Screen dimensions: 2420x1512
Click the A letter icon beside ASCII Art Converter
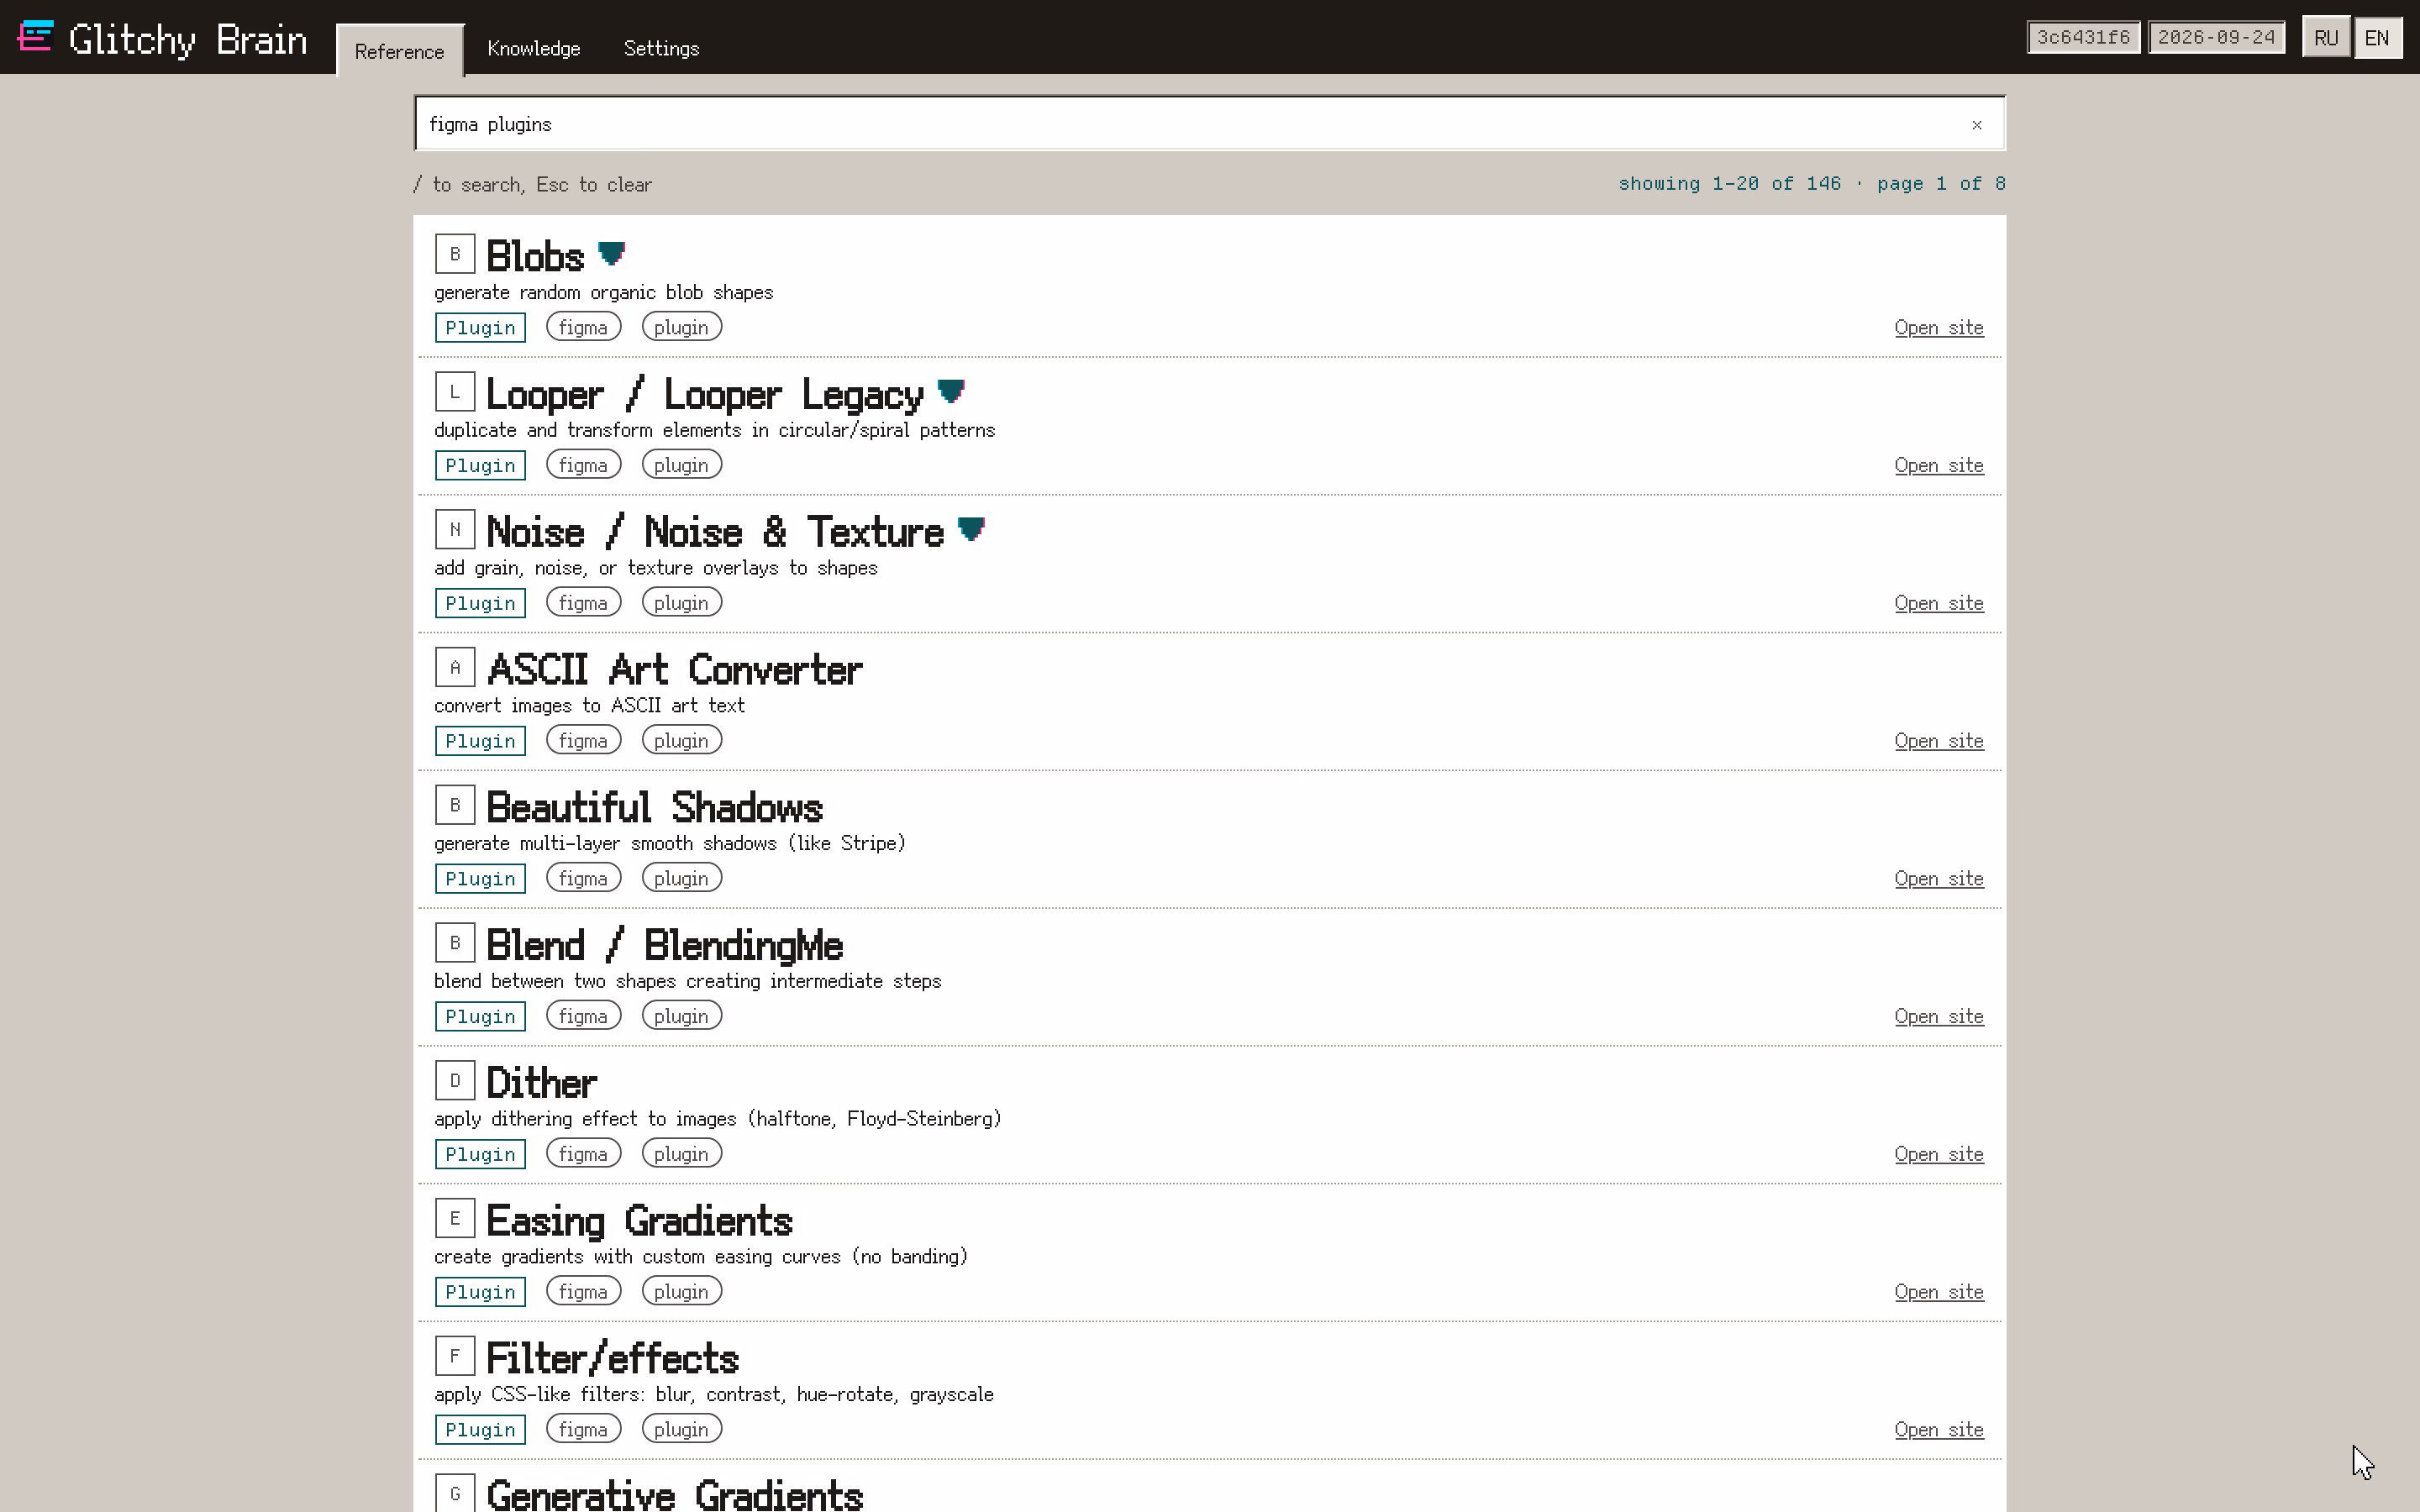(455, 667)
